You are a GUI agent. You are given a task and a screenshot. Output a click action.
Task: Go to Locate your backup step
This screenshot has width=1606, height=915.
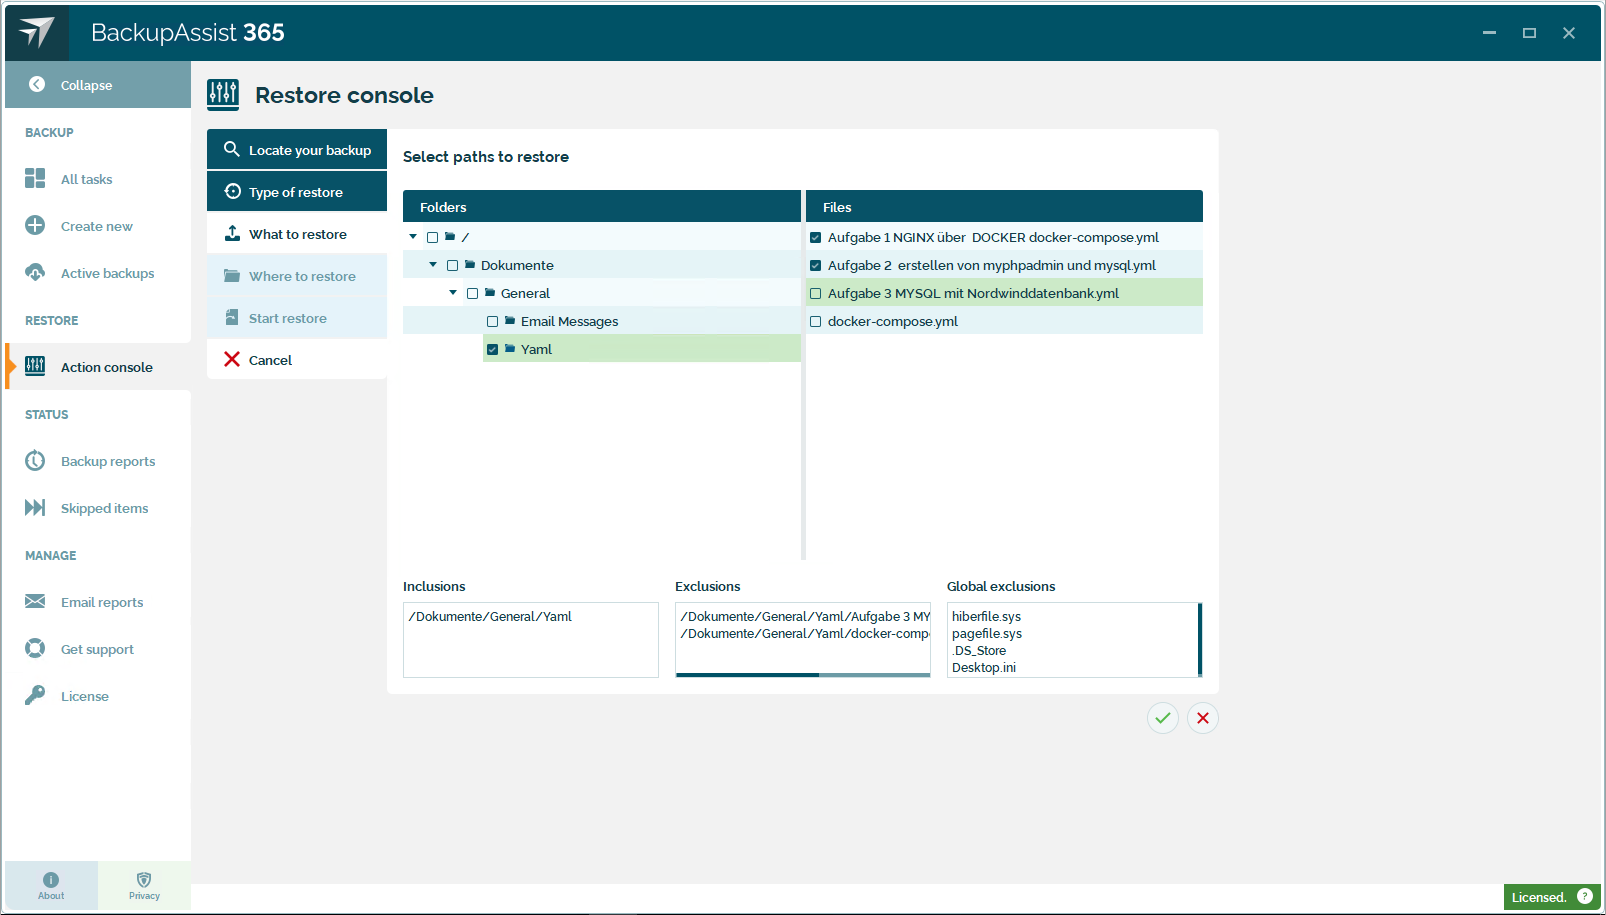click(297, 150)
